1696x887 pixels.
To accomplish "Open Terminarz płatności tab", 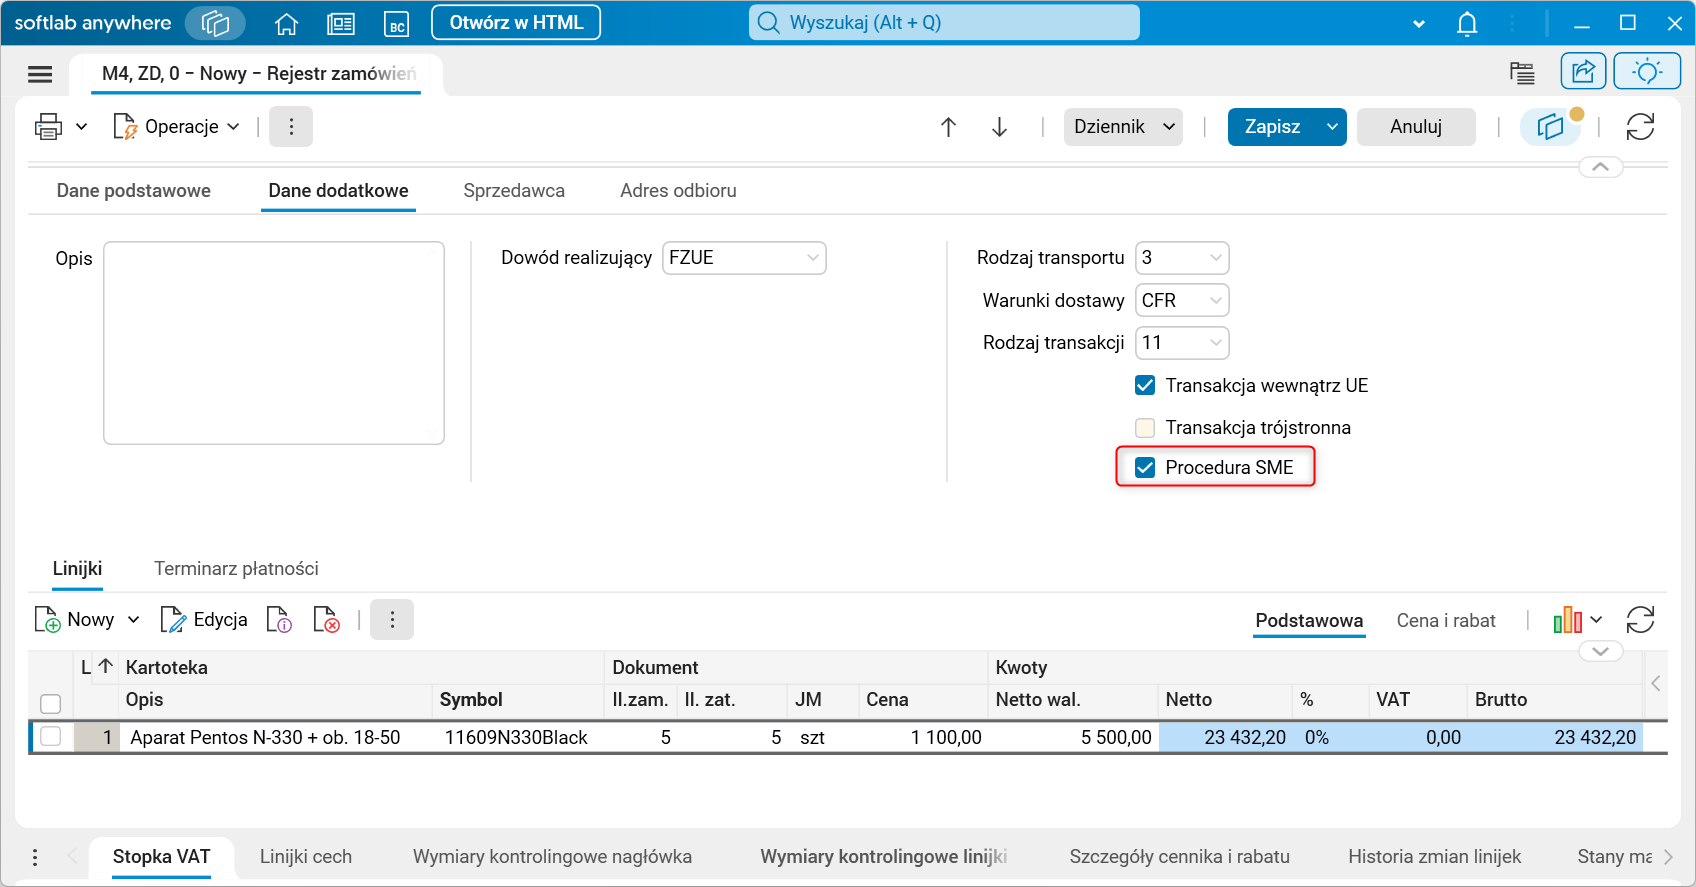I will click(x=236, y=569).
